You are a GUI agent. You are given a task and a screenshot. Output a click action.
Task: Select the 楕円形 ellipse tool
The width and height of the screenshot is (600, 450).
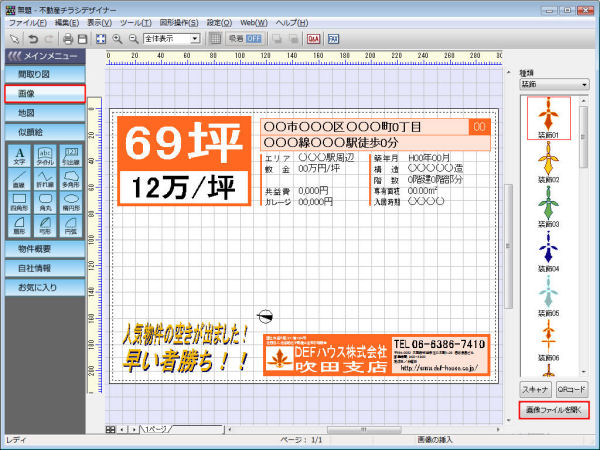pos(70,204)
